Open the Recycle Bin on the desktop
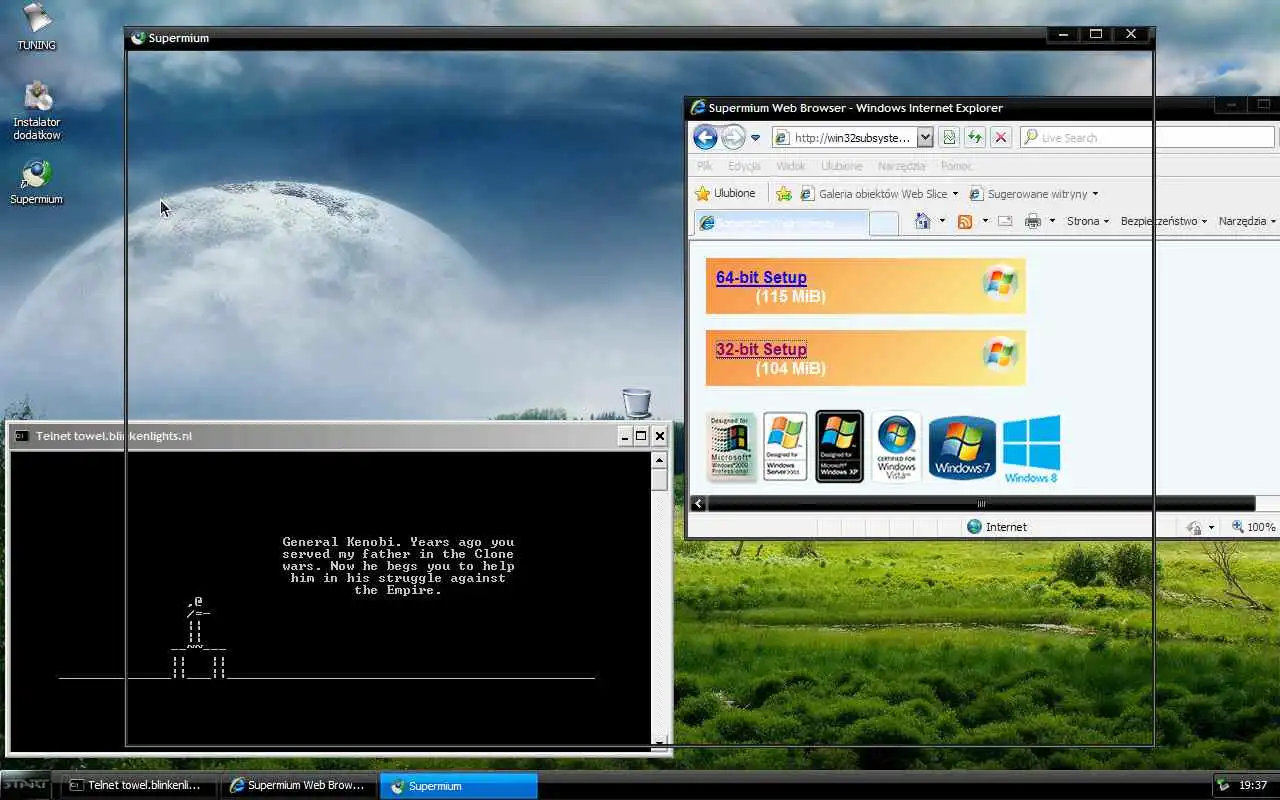1280x800 pixels. (x=636, y=402)
